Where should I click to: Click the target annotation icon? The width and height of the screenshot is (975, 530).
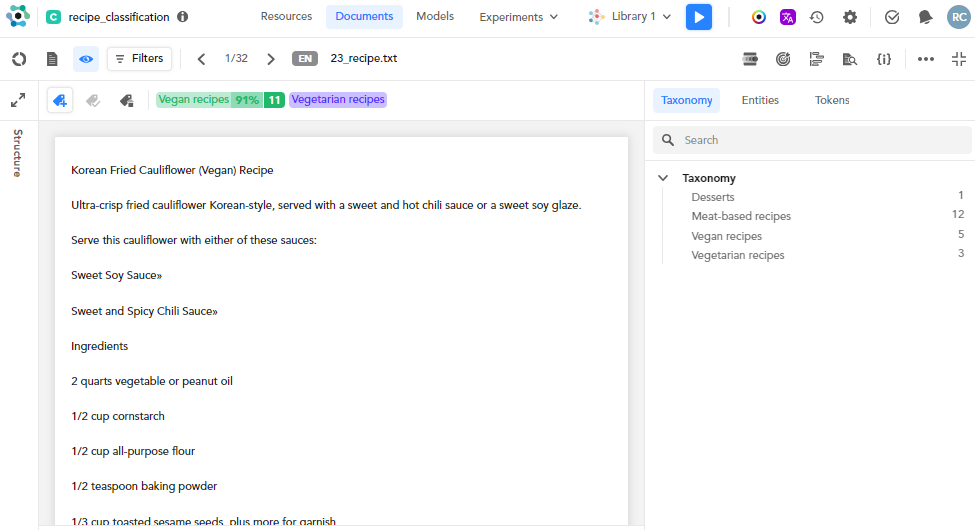click(x=783, y=59)
